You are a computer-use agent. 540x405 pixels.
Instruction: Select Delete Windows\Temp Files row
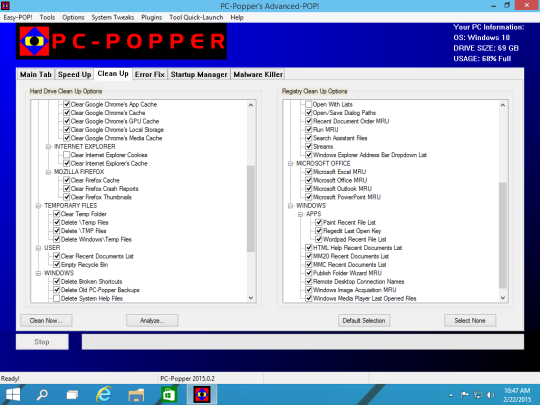click(x=96, y=239)
